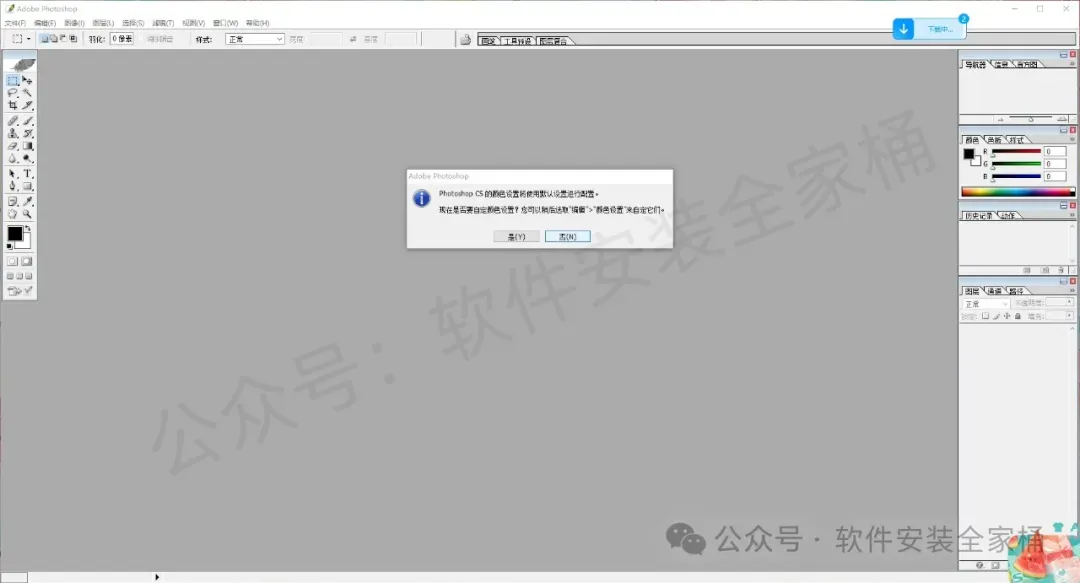Select the Healing Brush tool

12,121
